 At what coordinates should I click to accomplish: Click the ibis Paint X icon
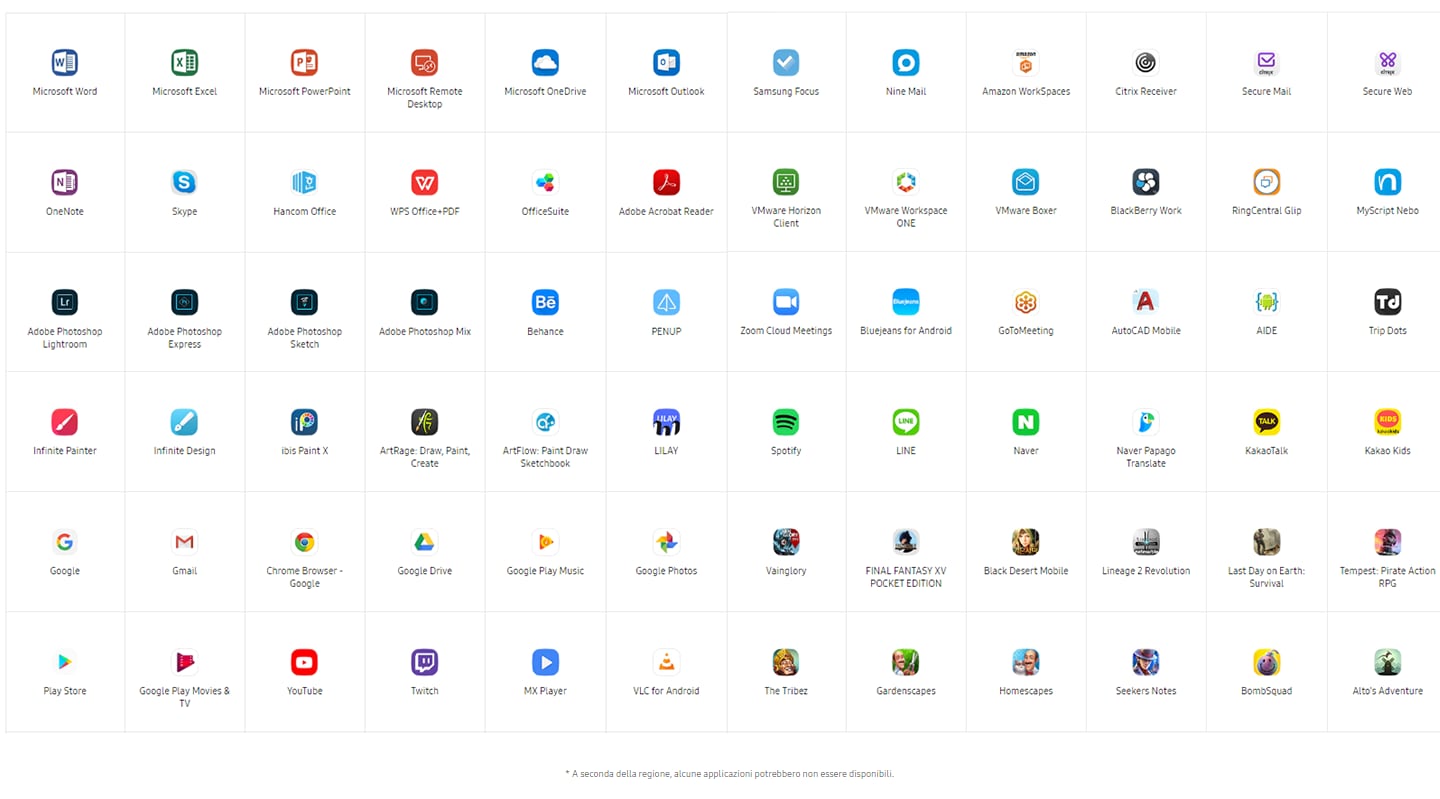click(305, 422)
